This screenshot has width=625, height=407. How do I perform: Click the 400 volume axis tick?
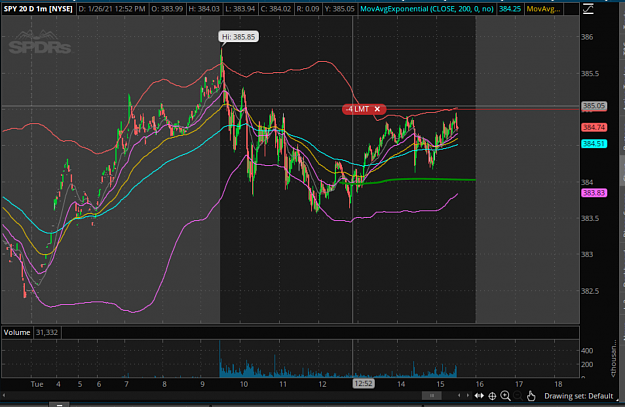(587, 351)
